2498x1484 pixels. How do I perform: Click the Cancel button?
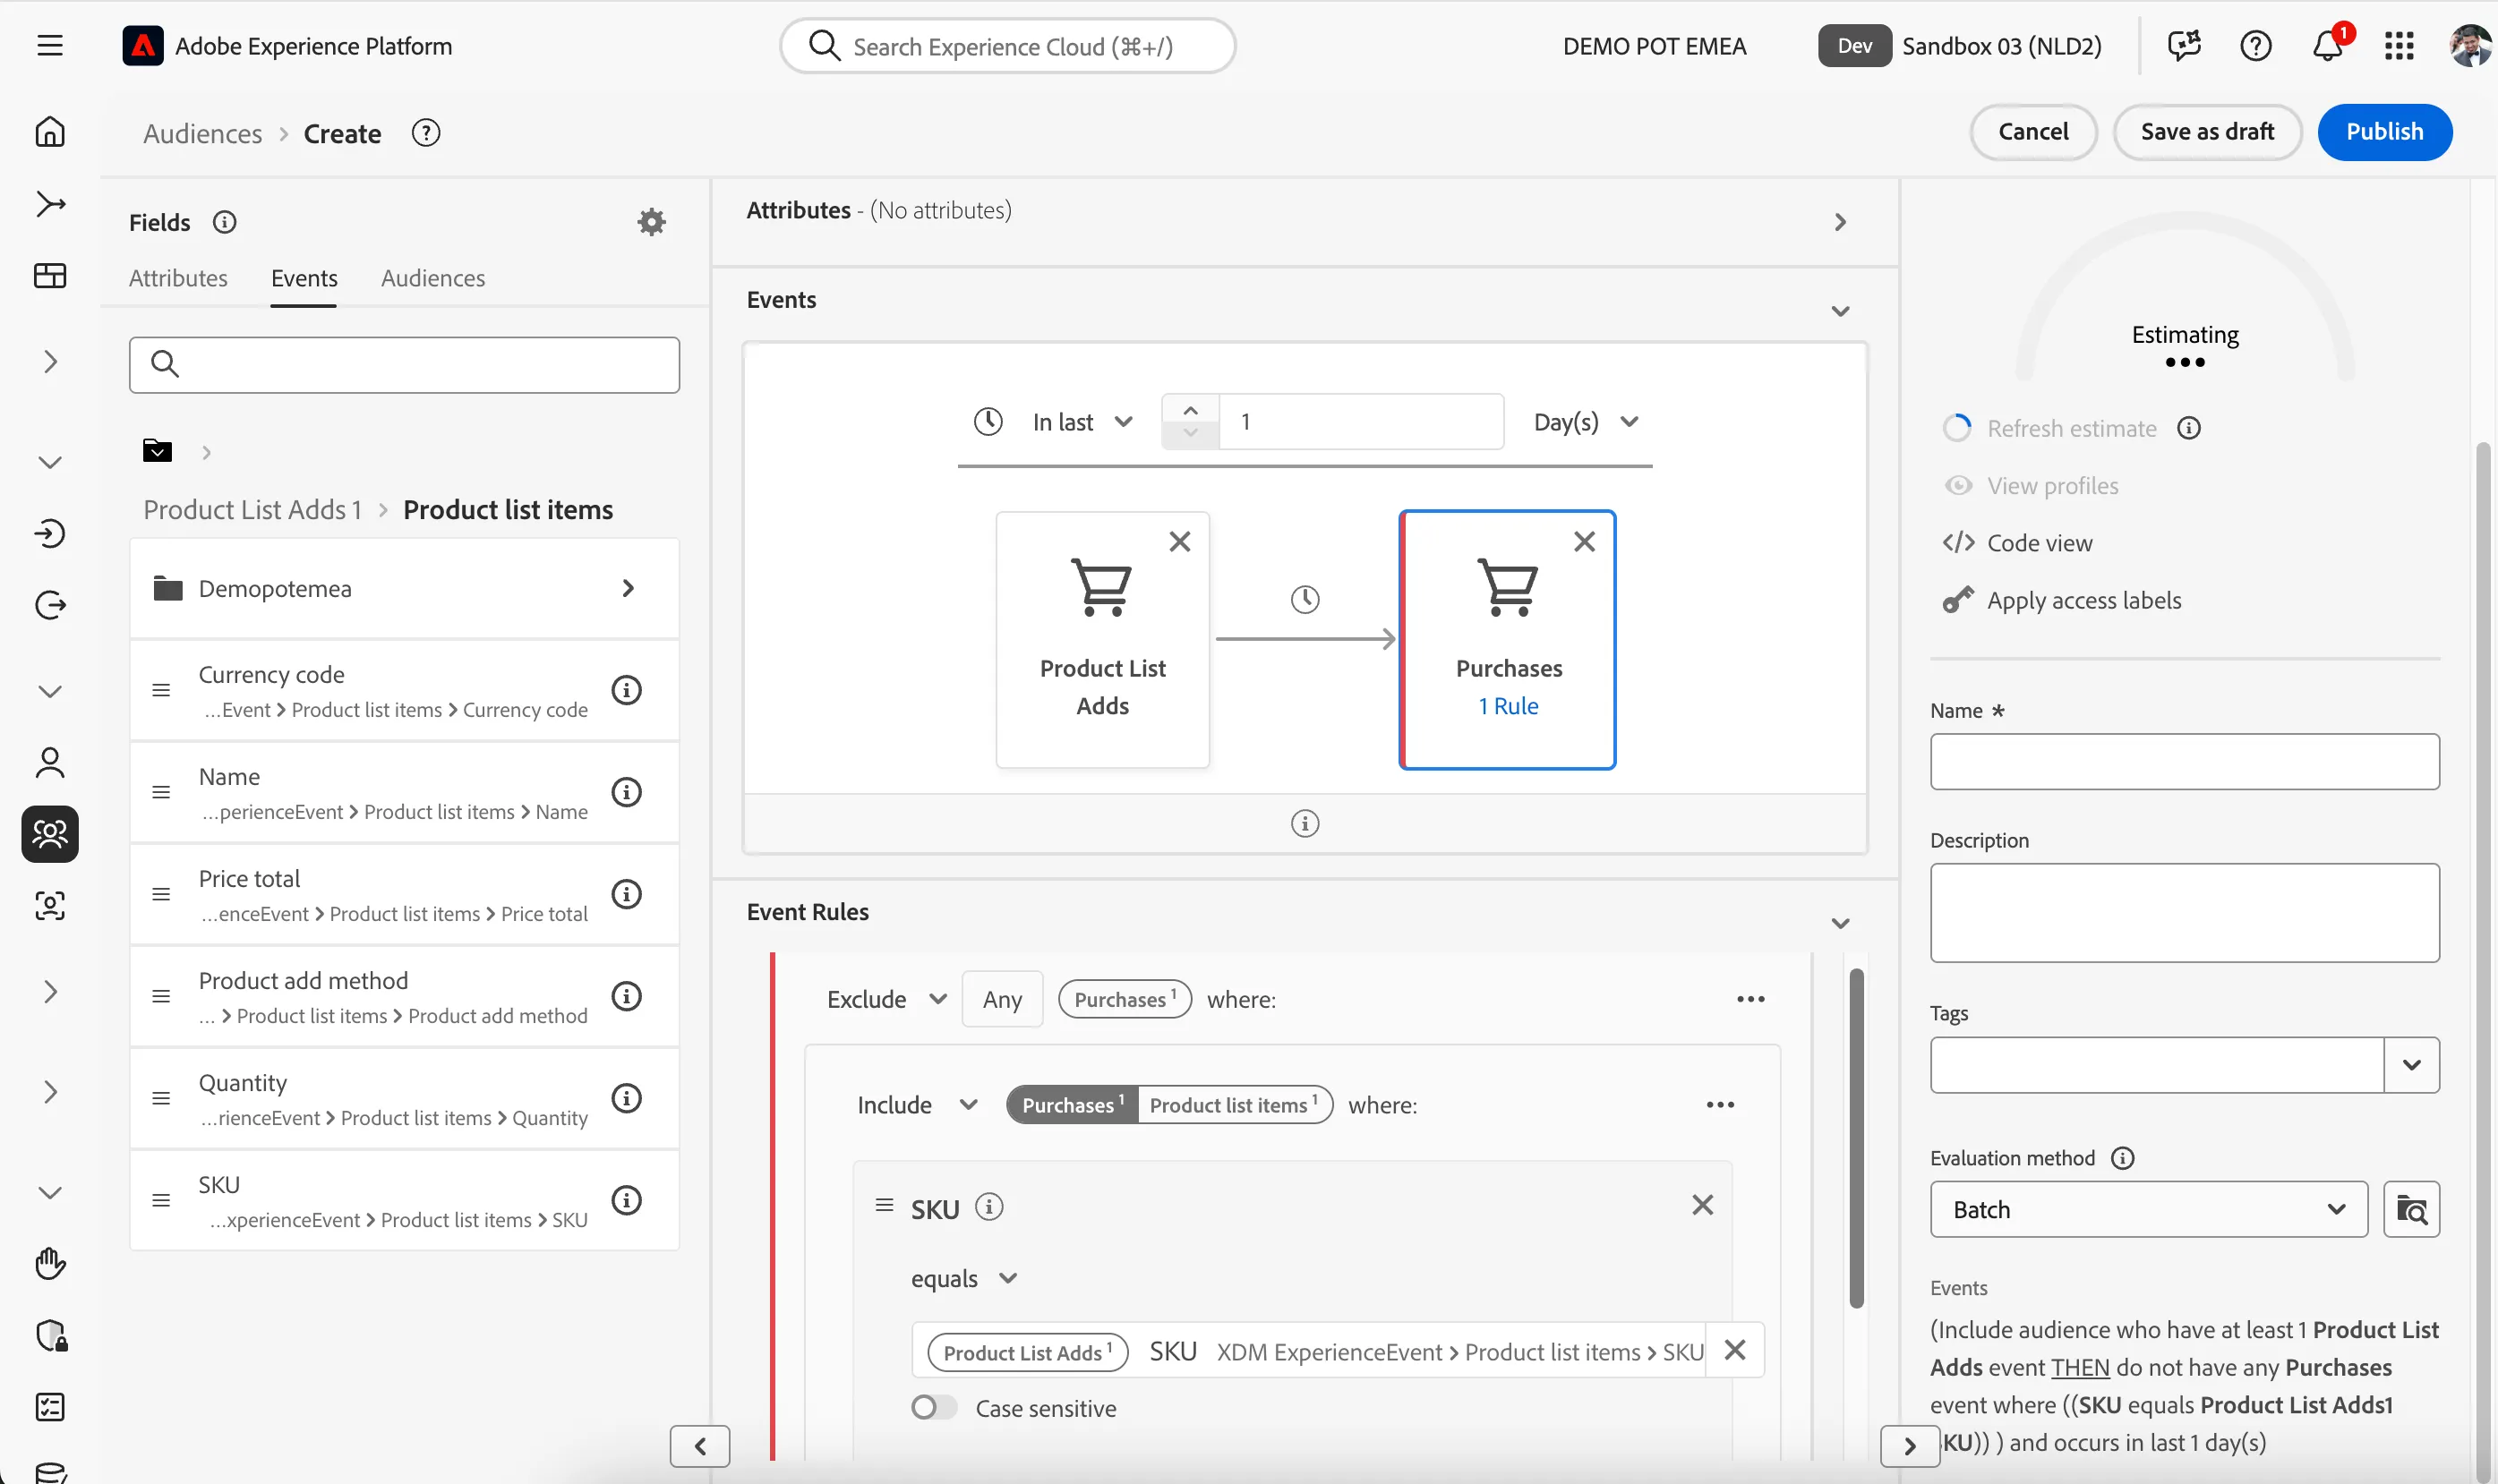coord(2033,132)
